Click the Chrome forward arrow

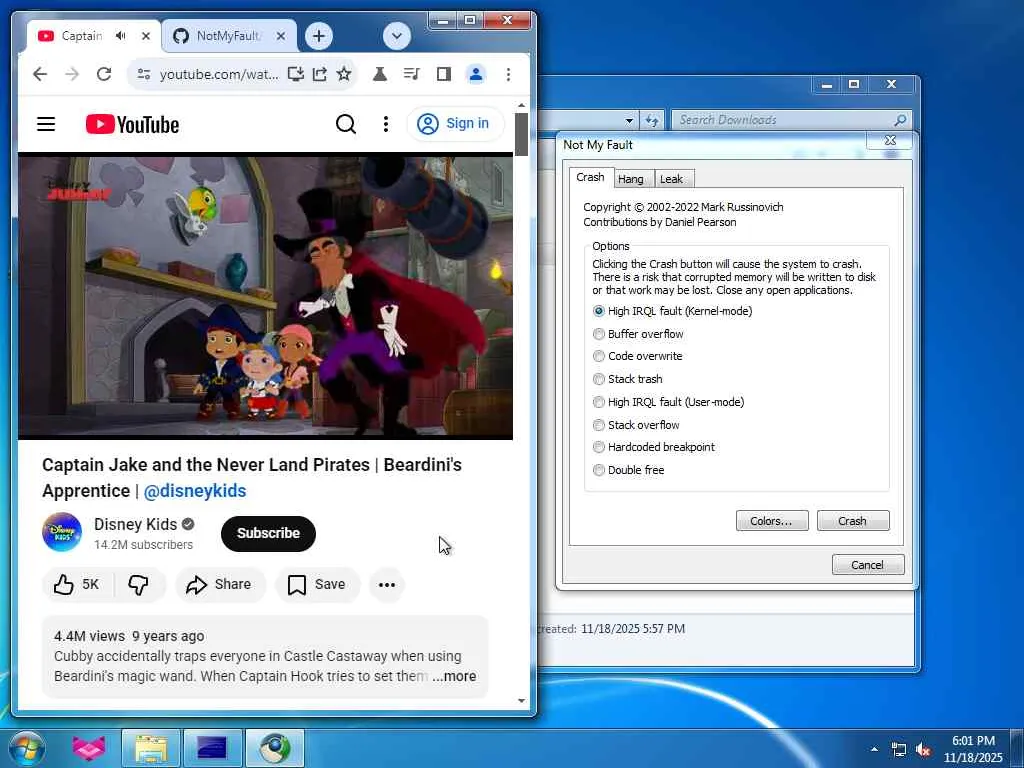[x=72, y=74]
